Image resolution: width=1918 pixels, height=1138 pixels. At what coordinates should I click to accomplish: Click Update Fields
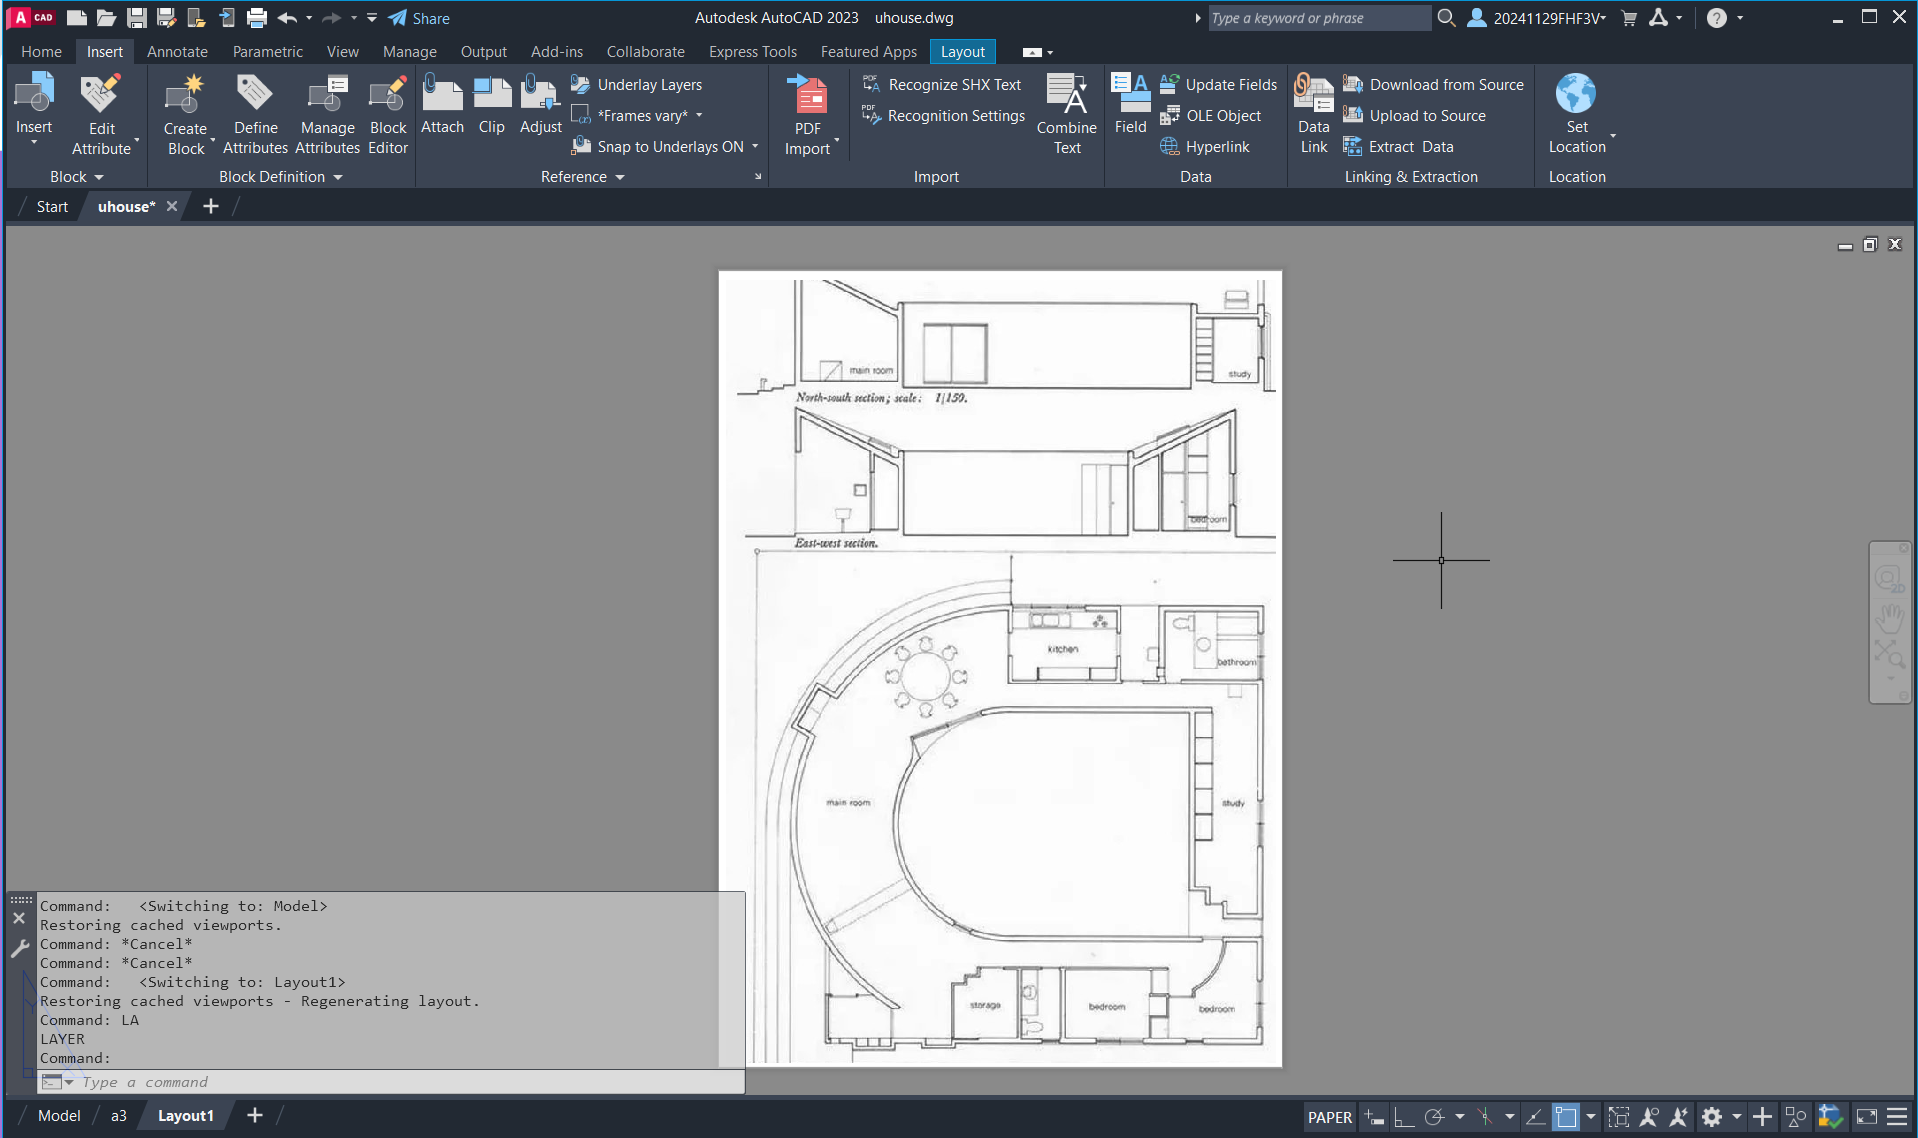[1218, 85]
